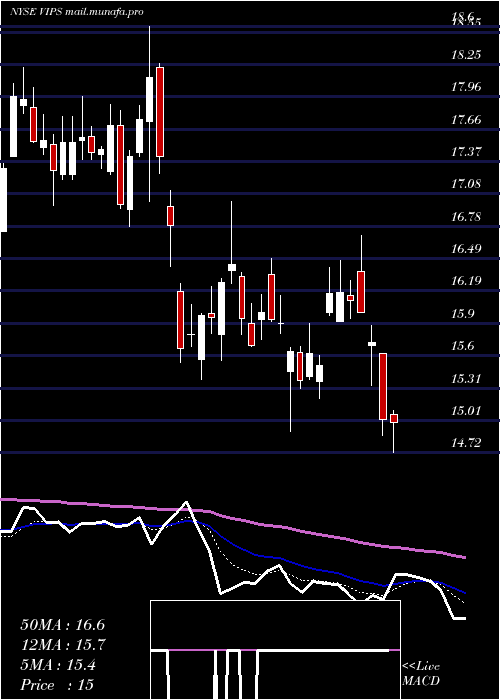Click the 15.6 price axis label
Image resolution: width=500 pixels, height=700 pixels.
click(462, 346)
